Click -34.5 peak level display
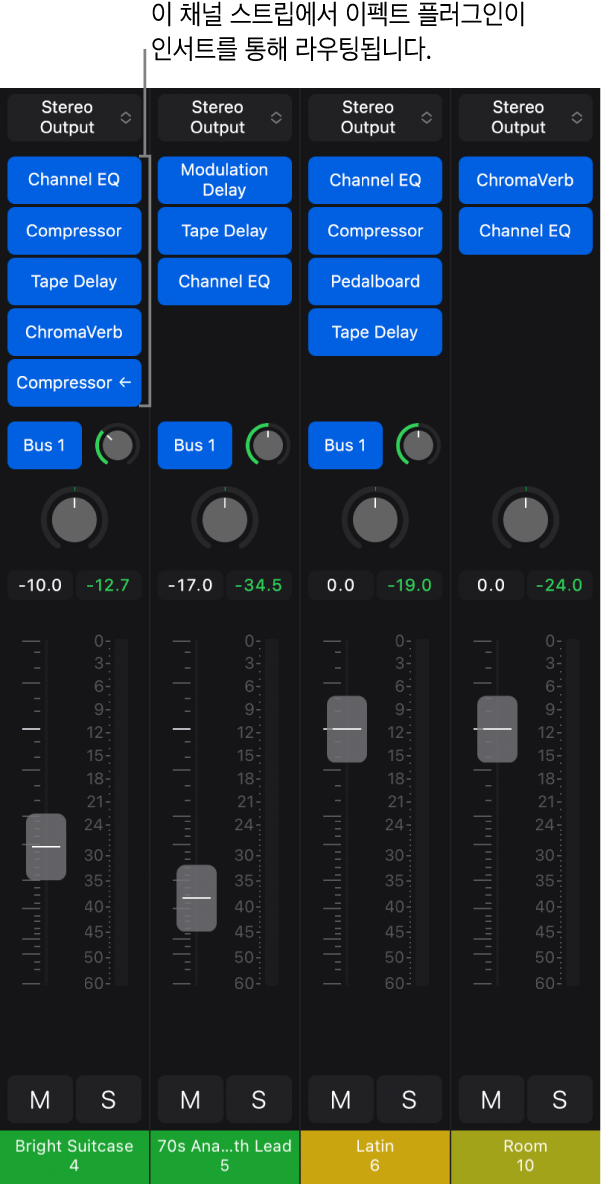Viewport: 601px width, 1186px height. pyautogui.click(x=259, y=585)
